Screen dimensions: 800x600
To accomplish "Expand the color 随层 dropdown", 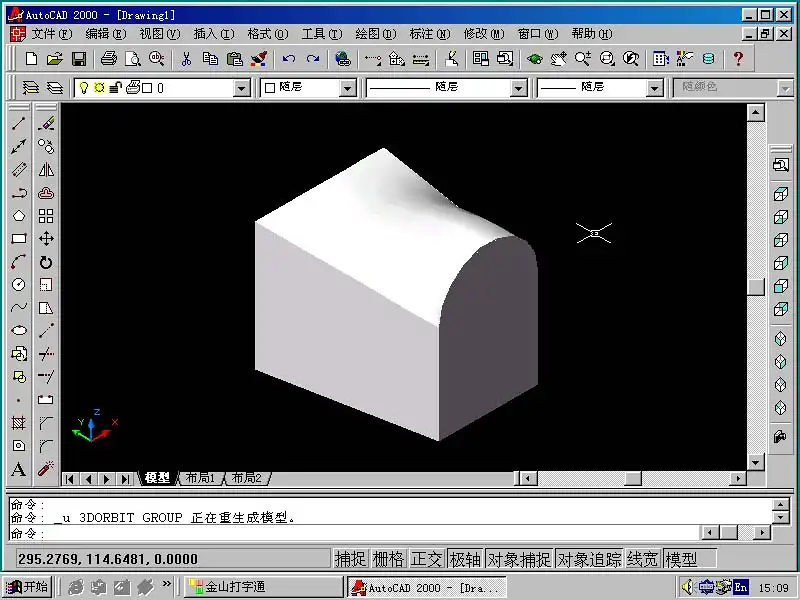I will pyautogui.click(x=347, y=88).
